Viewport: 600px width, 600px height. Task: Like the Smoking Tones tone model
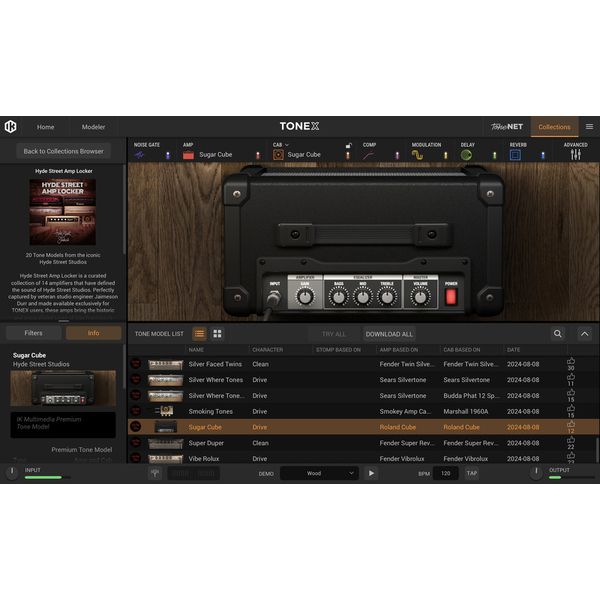click(x=571, y=409)
